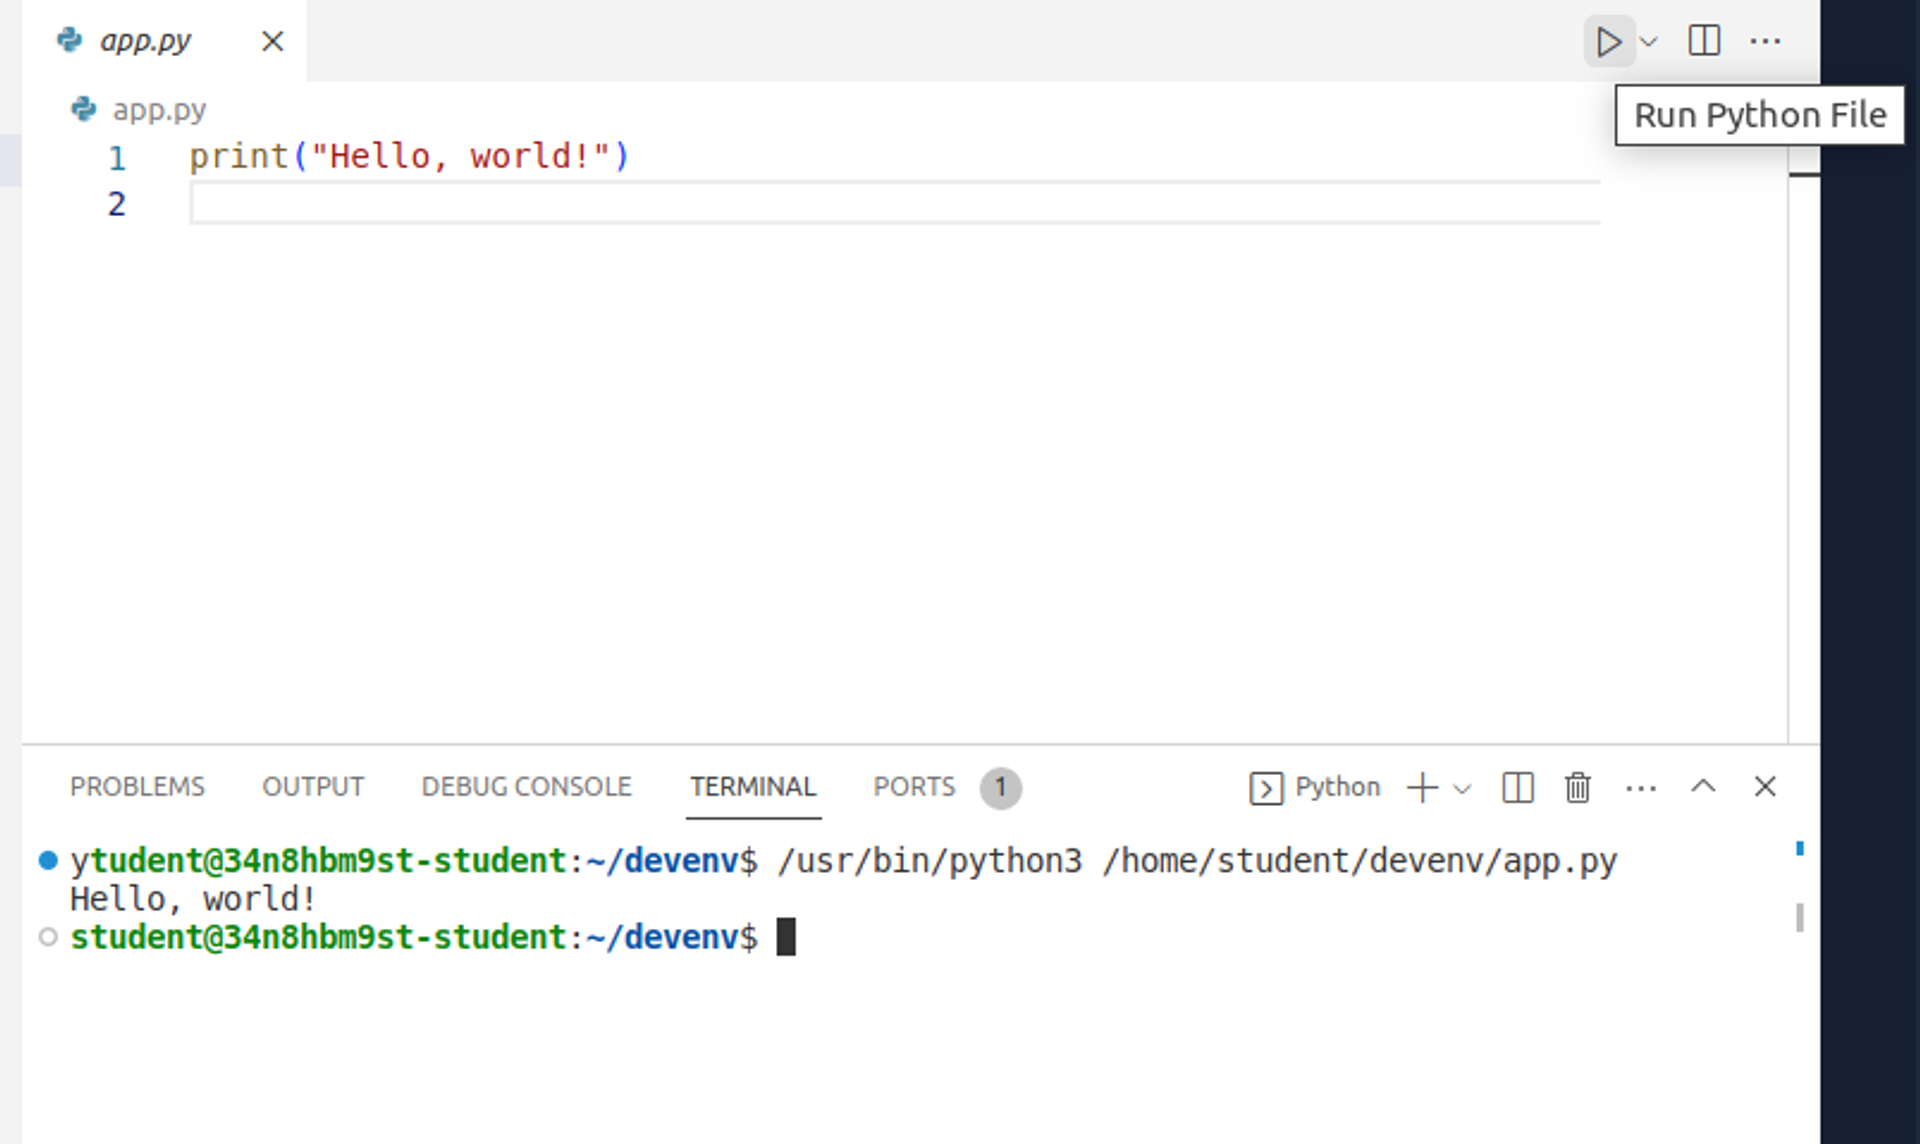Expand Run Python File dropdown arrow

pos(1649,42)
